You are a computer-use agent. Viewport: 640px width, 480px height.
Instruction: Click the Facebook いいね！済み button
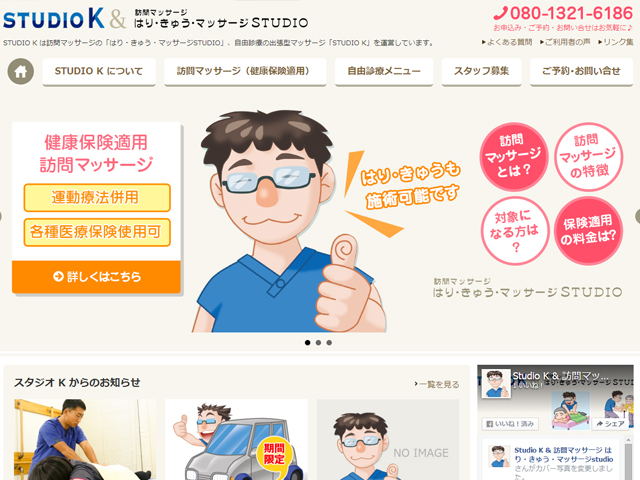[510, 424]
